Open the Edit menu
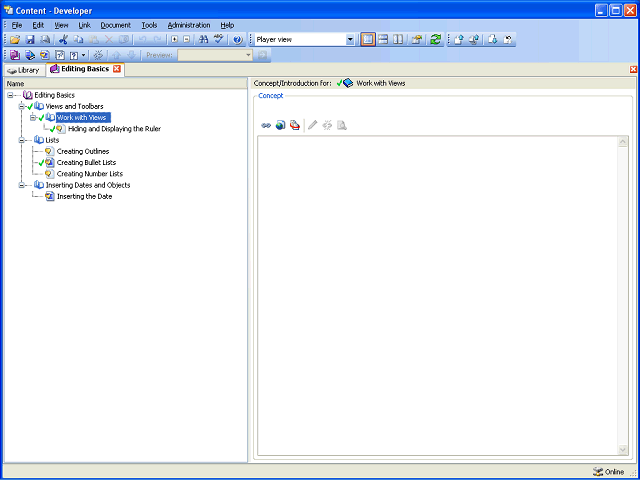The image size is (640, 480). click(38, 25)
